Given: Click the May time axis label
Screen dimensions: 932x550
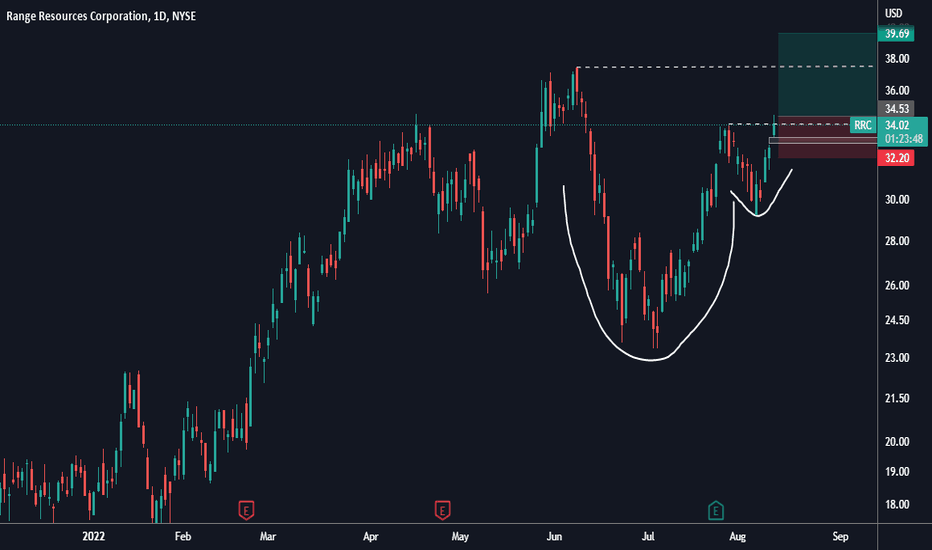Looking at the screenshot, I should 460,536.
